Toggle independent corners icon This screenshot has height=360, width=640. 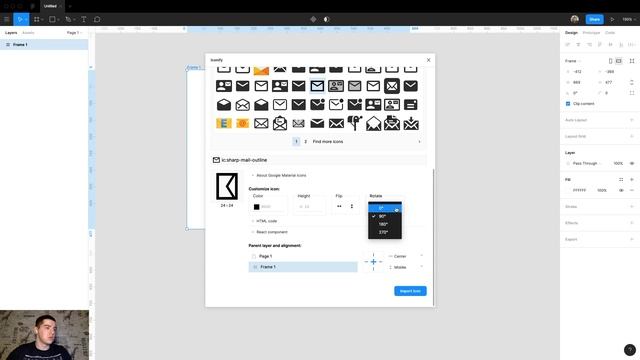pos(632,93)
